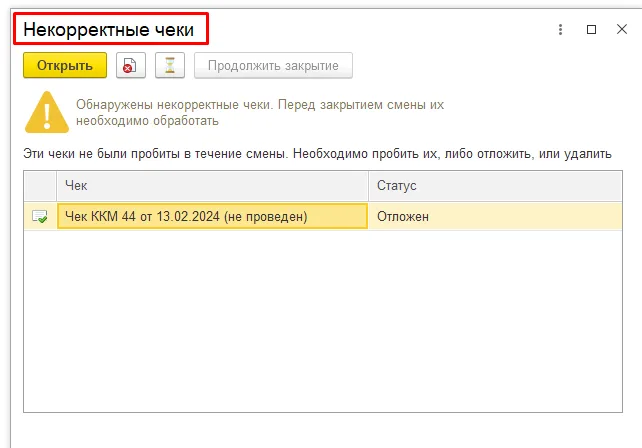Image resolution: width=642 pixels, height=448 pixels.
Task: Click the Продолжить закрытие button
Action: click(x=273, y=65)
